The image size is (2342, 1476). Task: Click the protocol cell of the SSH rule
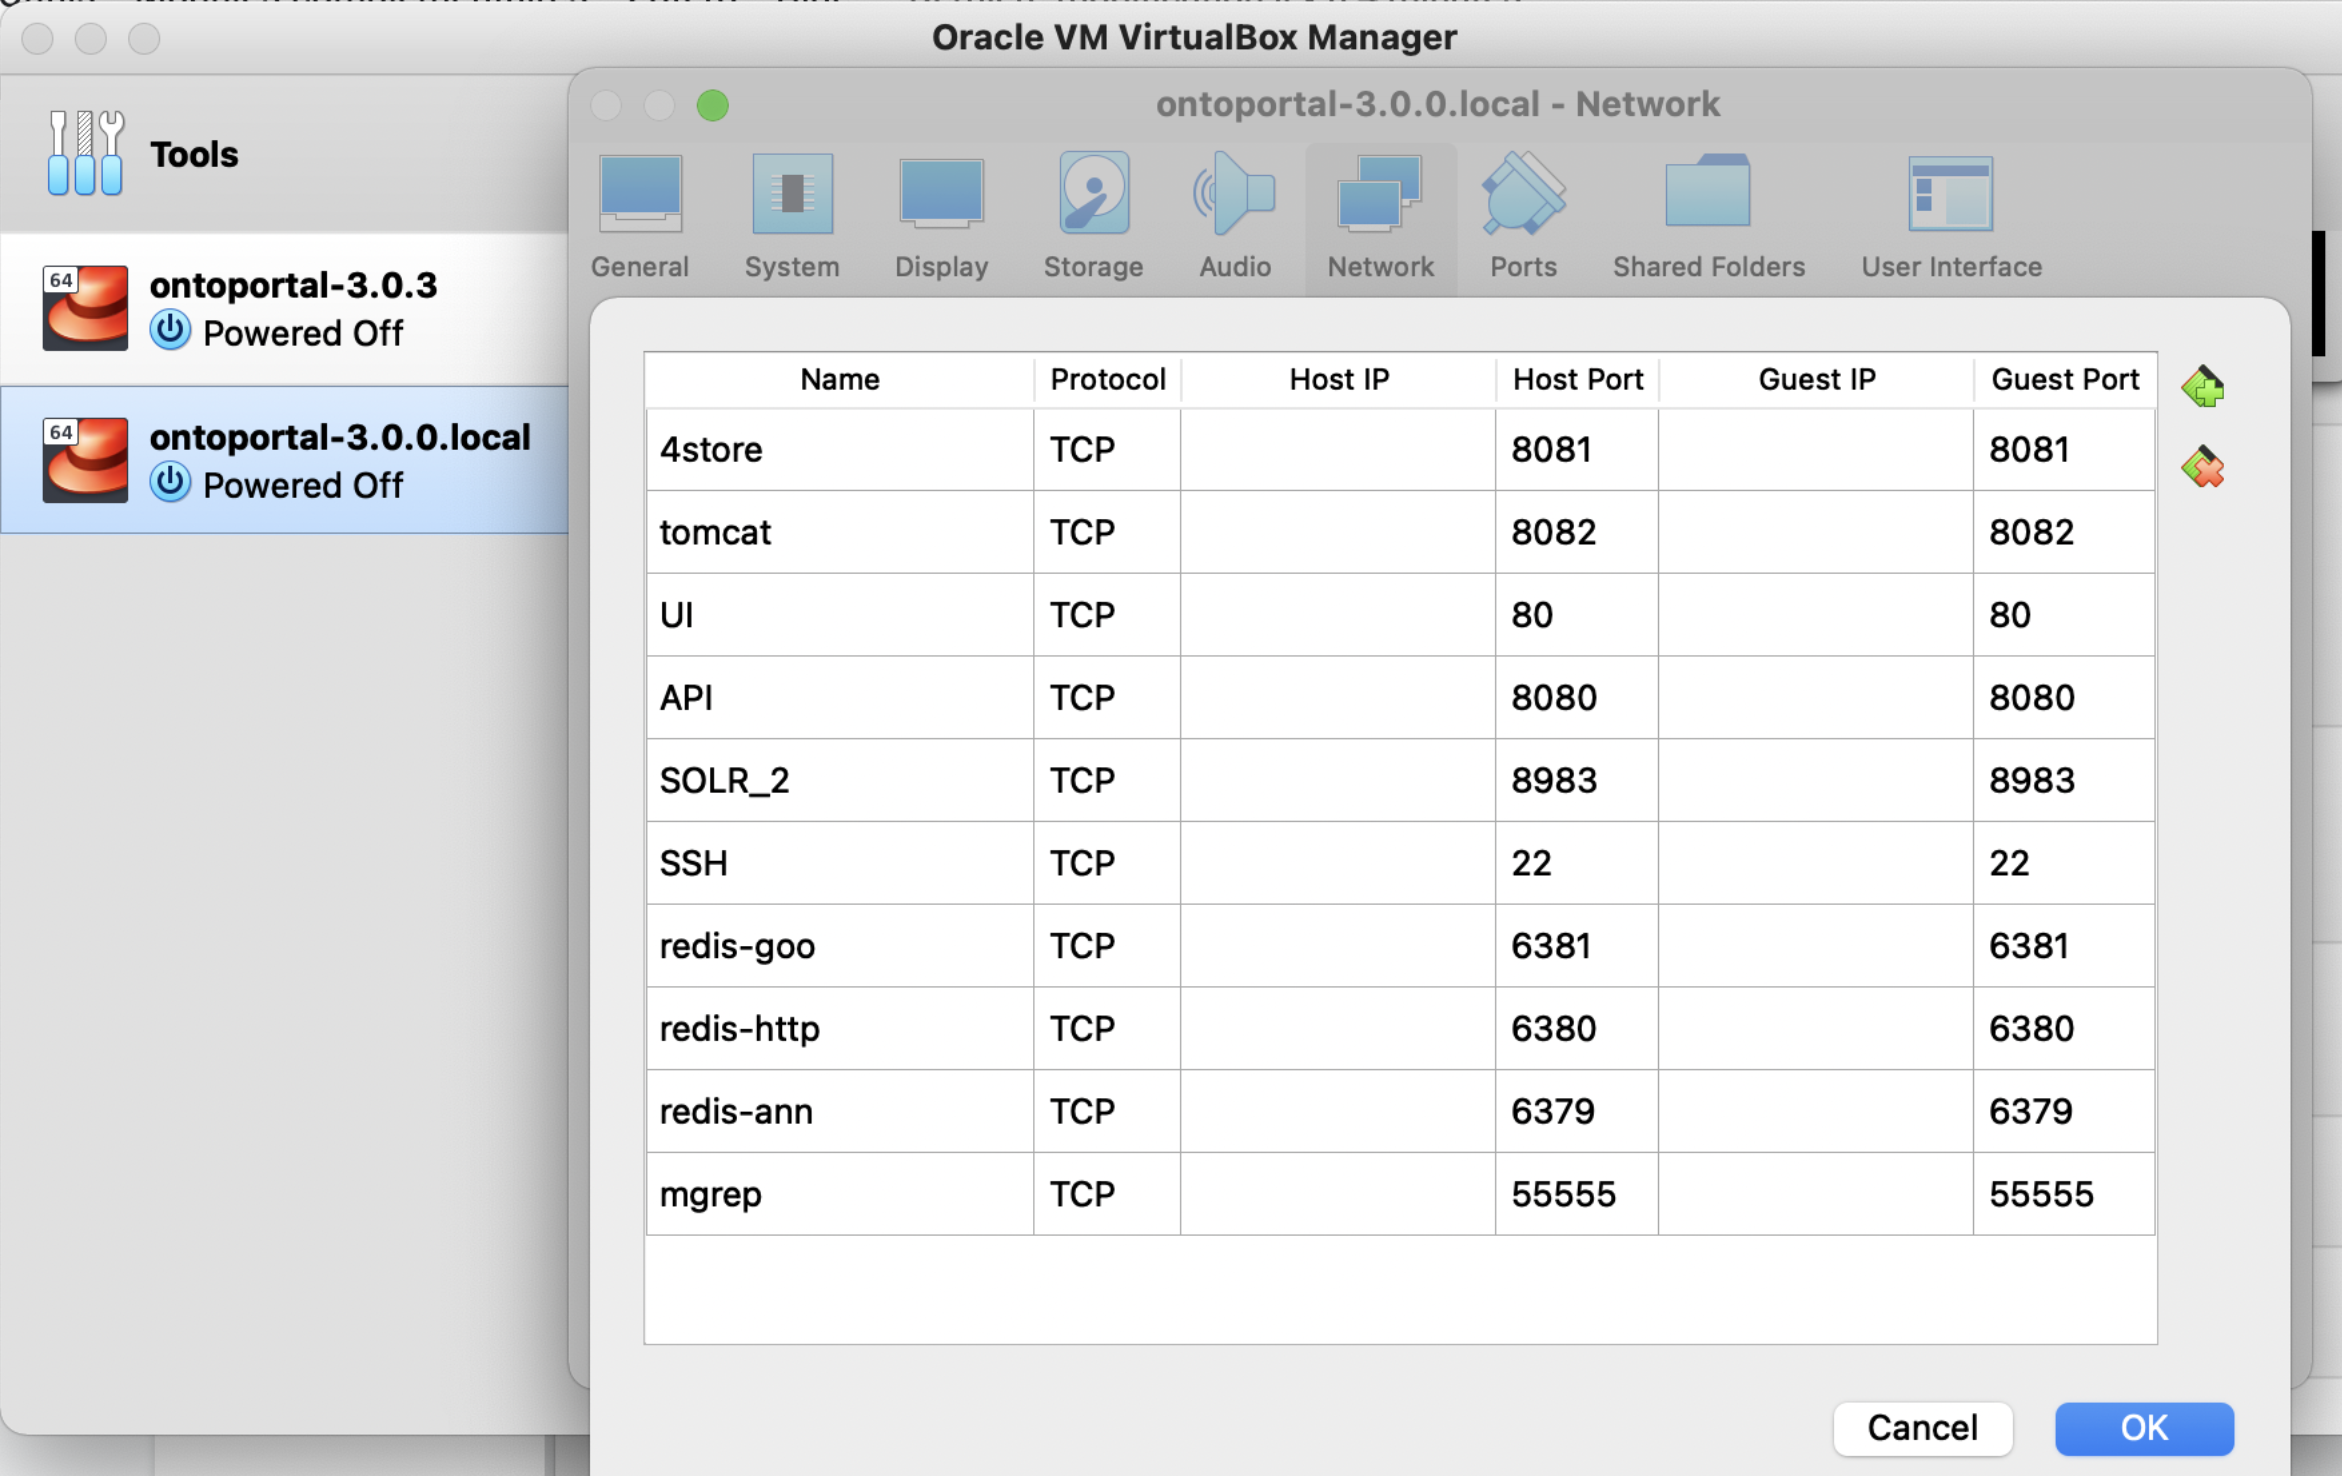coord(1107,863)
